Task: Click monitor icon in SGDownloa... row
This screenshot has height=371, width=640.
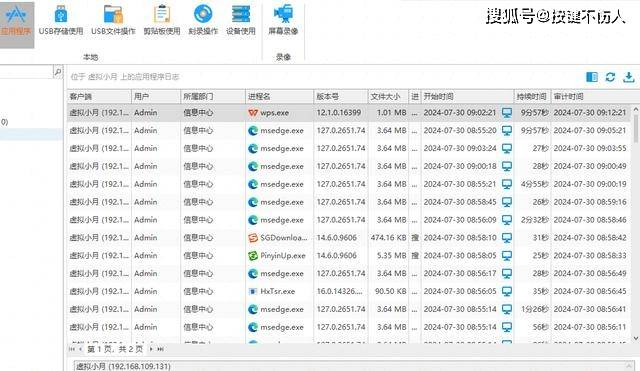Action: [507, 238]
